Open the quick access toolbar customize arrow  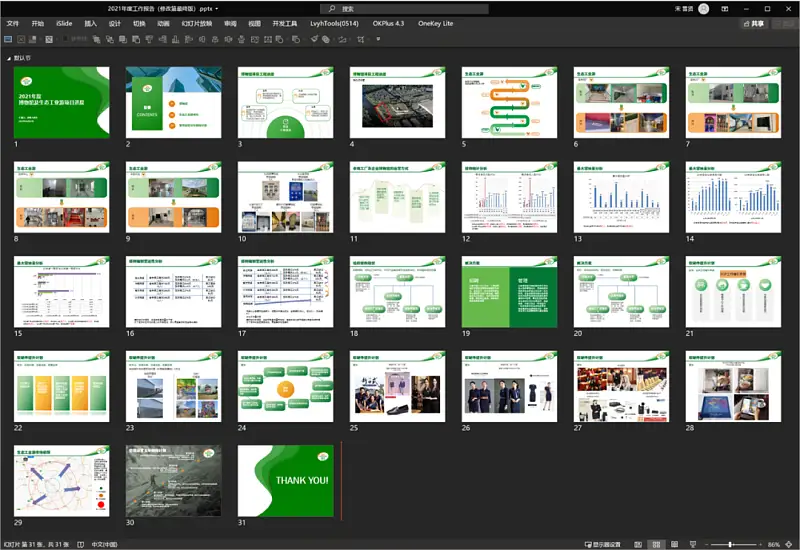point(378,39)
